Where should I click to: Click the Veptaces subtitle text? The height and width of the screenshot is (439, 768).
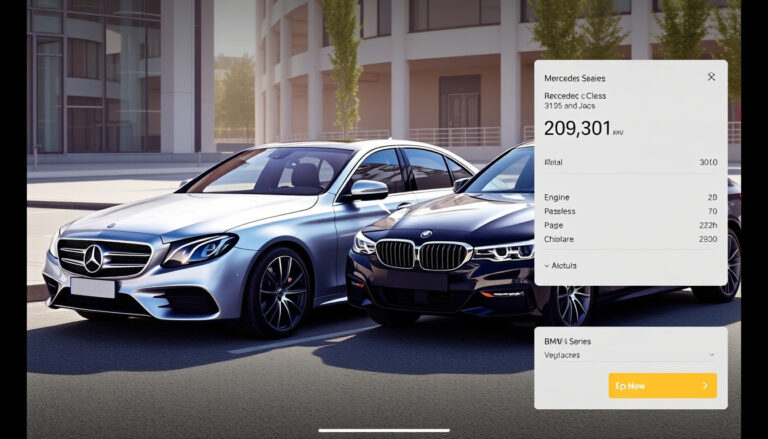point(562,355)
